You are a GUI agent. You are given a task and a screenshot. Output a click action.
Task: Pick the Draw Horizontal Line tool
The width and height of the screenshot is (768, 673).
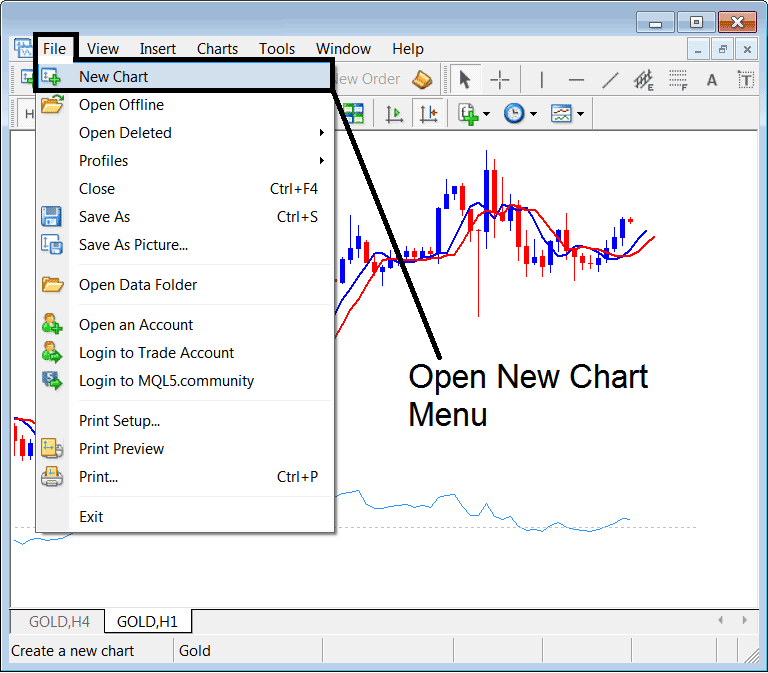click(x=576, y=79)
